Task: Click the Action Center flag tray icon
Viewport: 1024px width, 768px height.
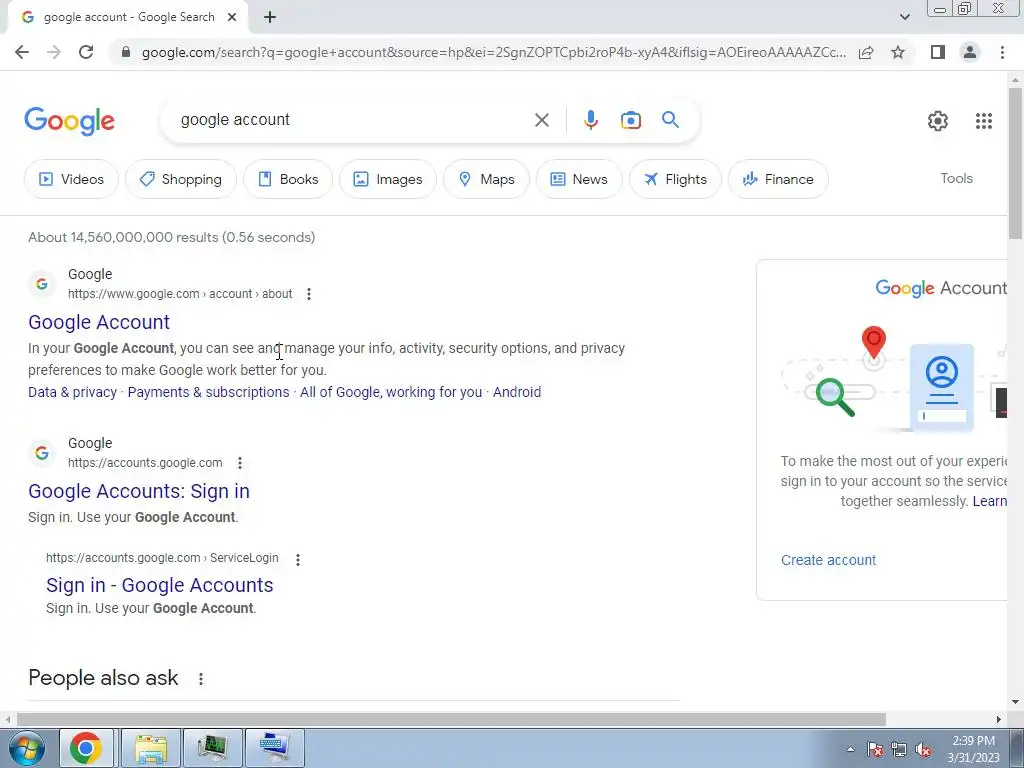Action: coord(875,750)
